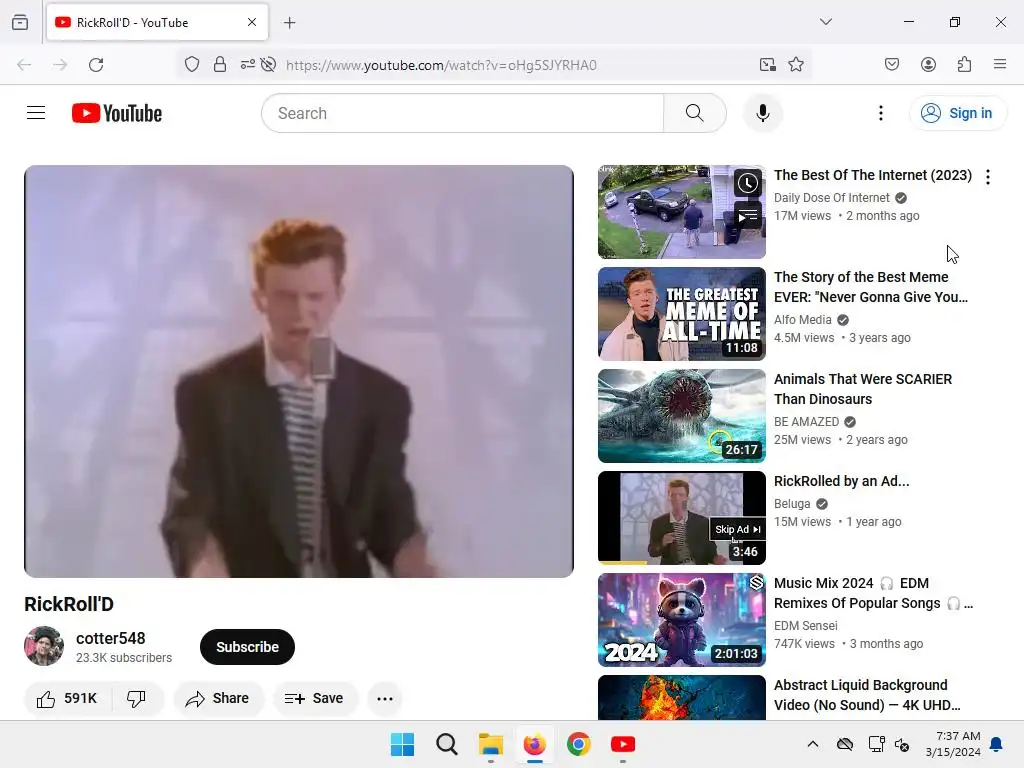Switch to Chrome in the taskbar
1024x768 pixels.
tap(579, 744)
